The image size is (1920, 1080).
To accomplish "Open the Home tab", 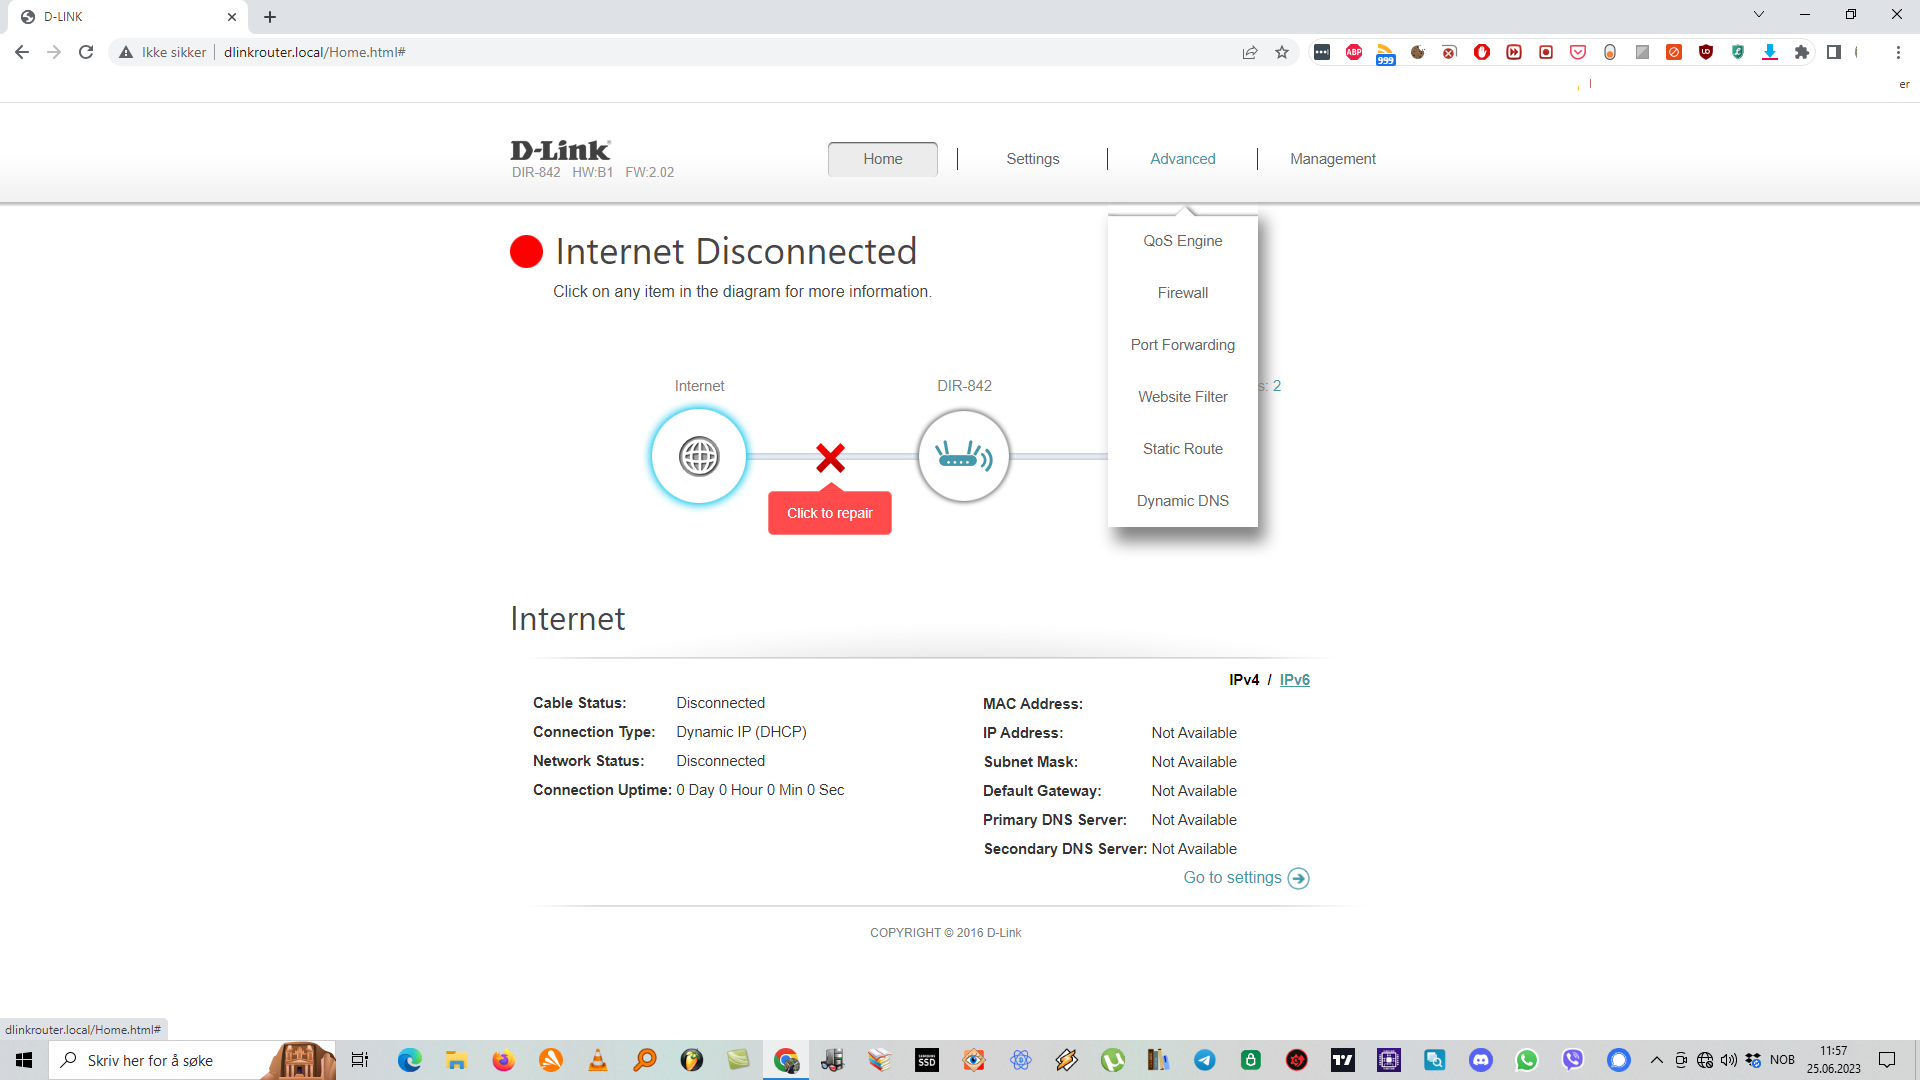I will pos(883,159).
